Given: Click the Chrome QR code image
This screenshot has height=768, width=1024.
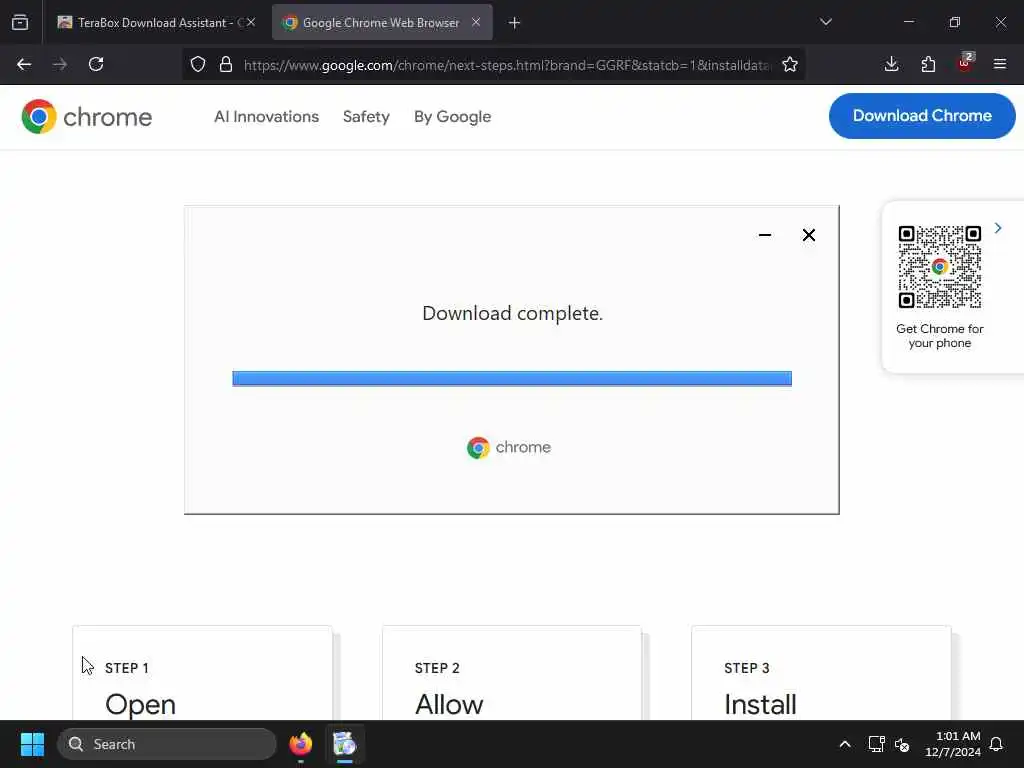Looking at the screenshot, I should pyautogui.click(x=940, y=266).
